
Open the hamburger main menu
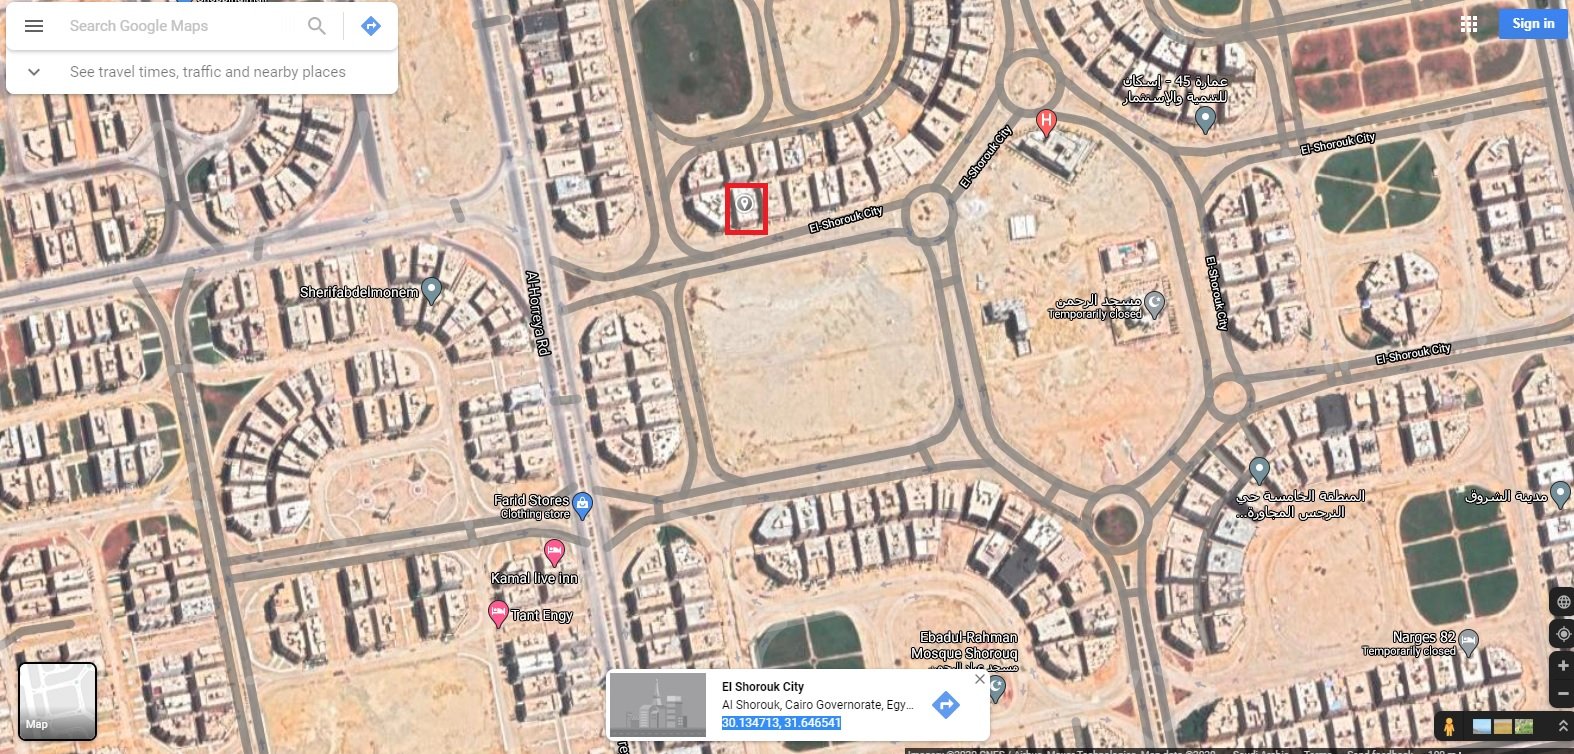pos(34,26)
